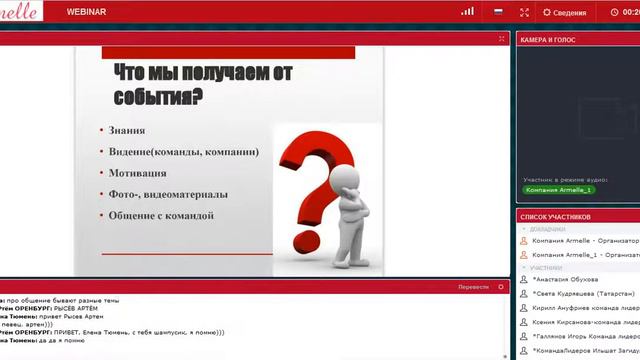Image resolution: width=640 pixels, height=360 pixels.
Task: Click user icon beside Галлямов Игорь
Action: tap(524, 337)
